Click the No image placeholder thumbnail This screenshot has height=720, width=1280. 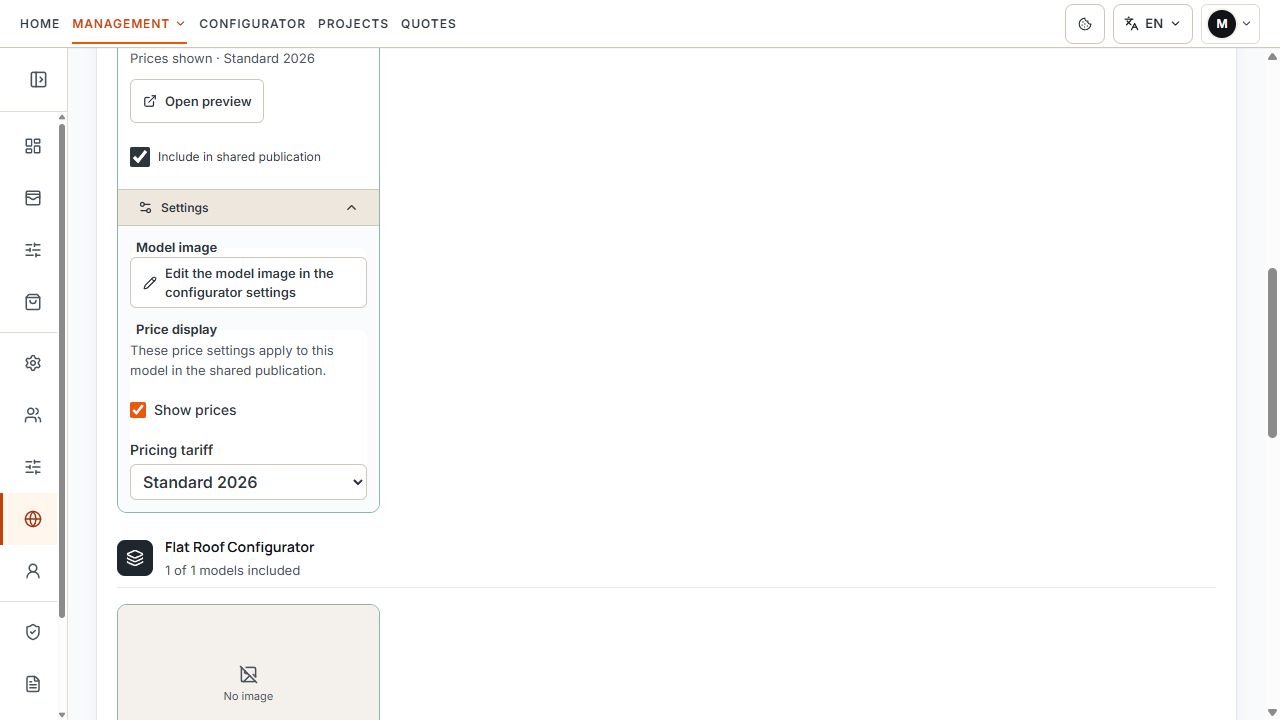coord(248,662)
